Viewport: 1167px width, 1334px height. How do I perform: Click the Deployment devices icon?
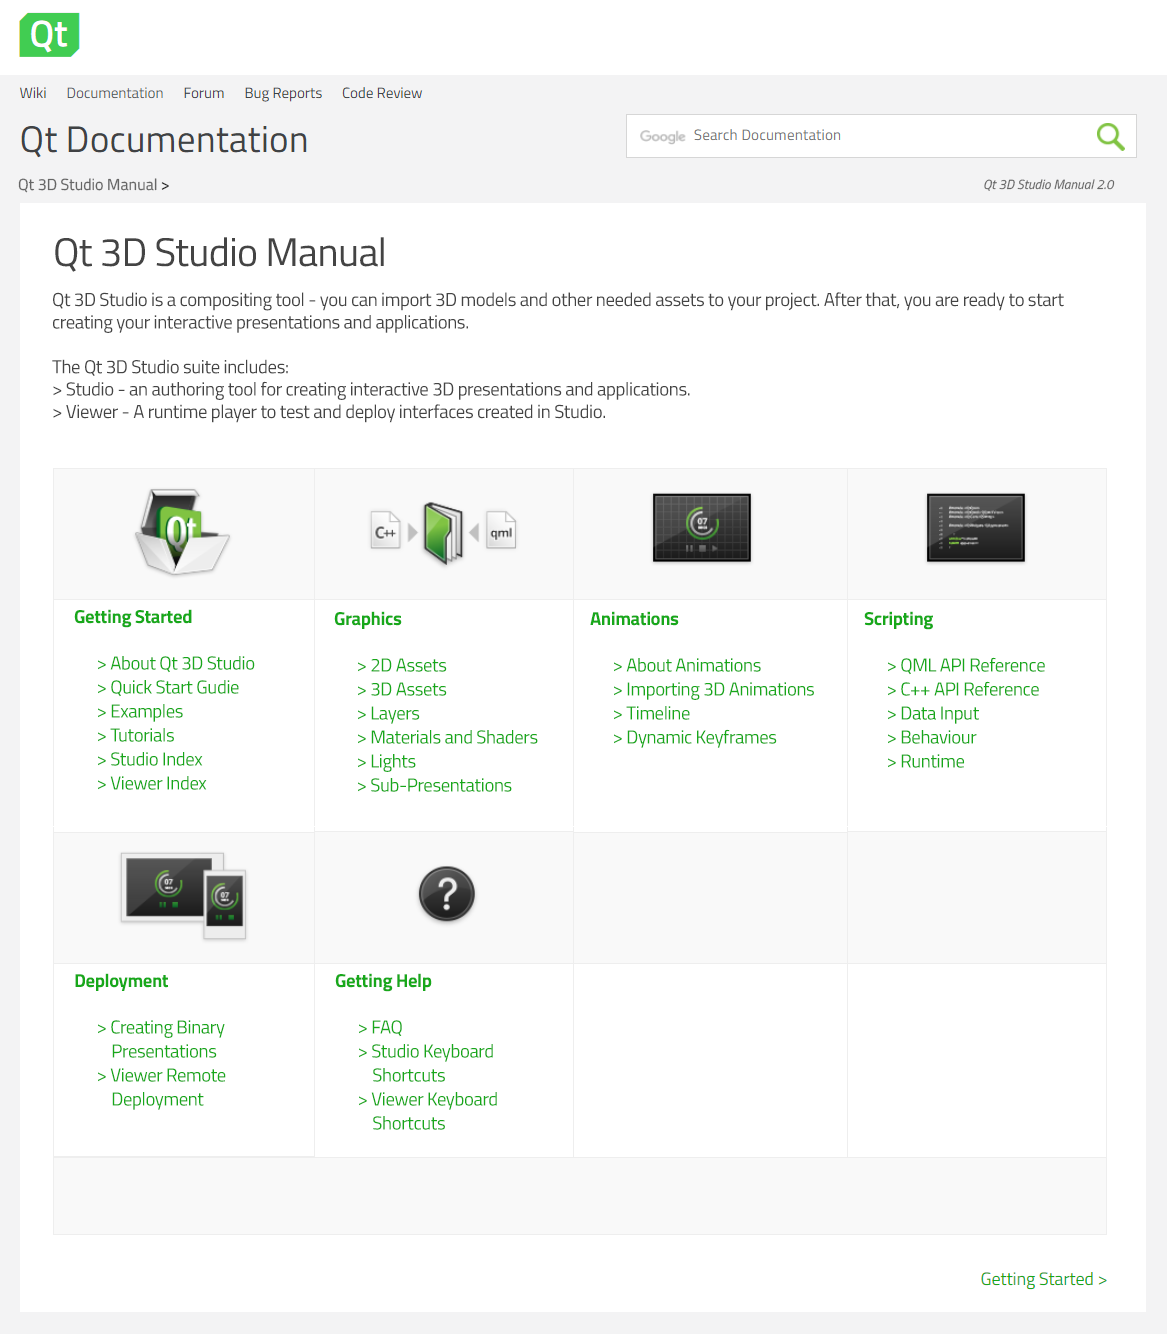point(184,895)
